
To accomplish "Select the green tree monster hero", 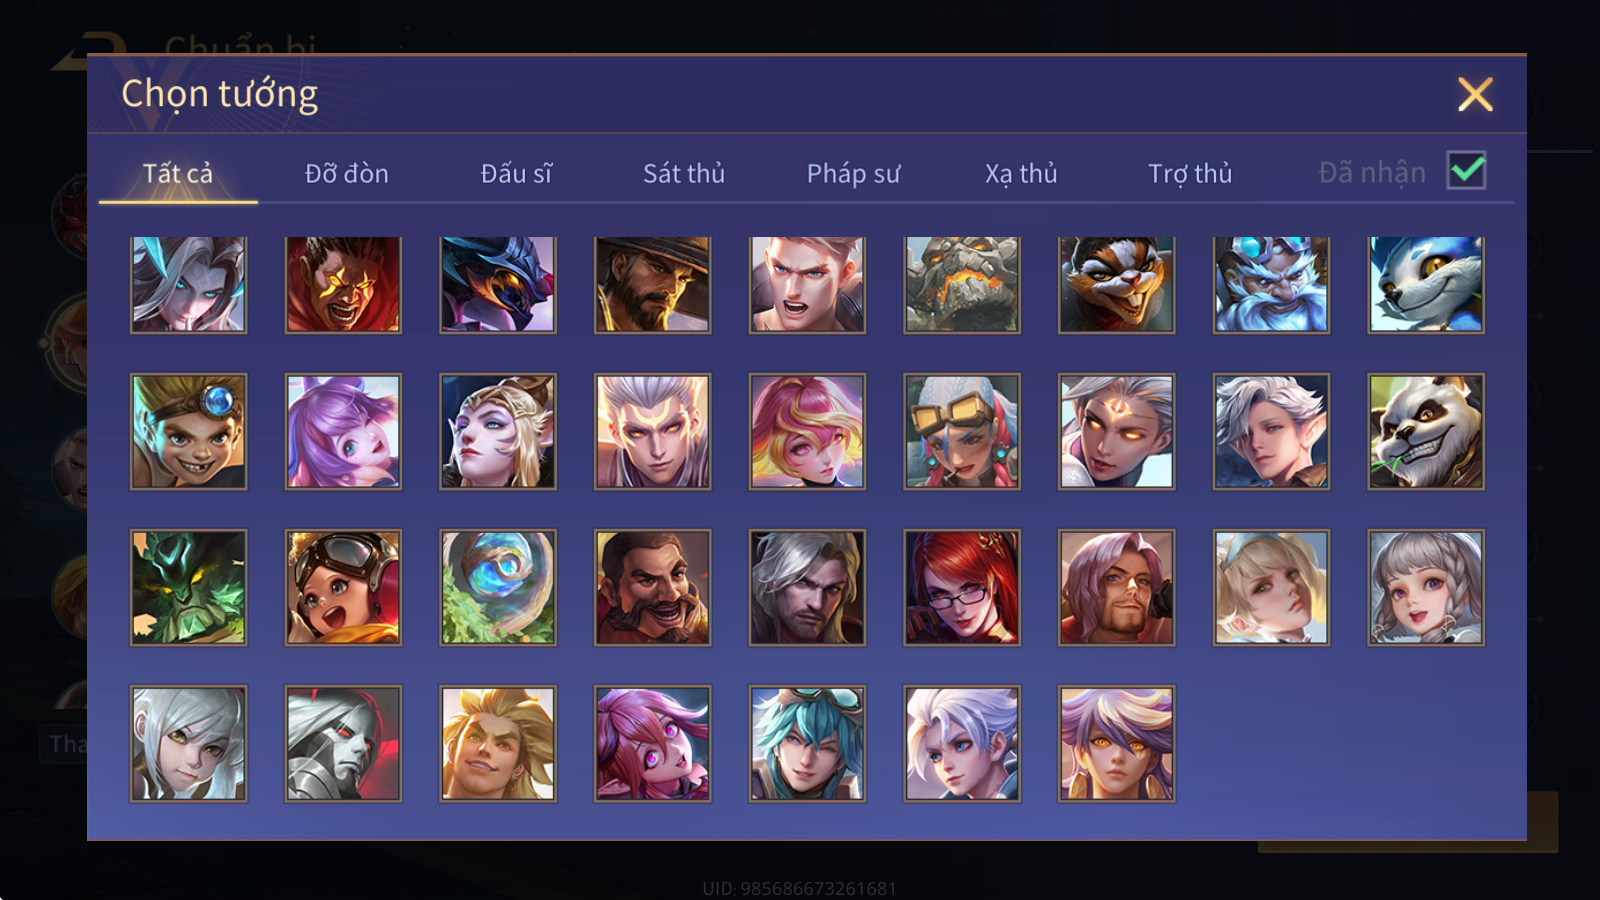I will 189,588.
